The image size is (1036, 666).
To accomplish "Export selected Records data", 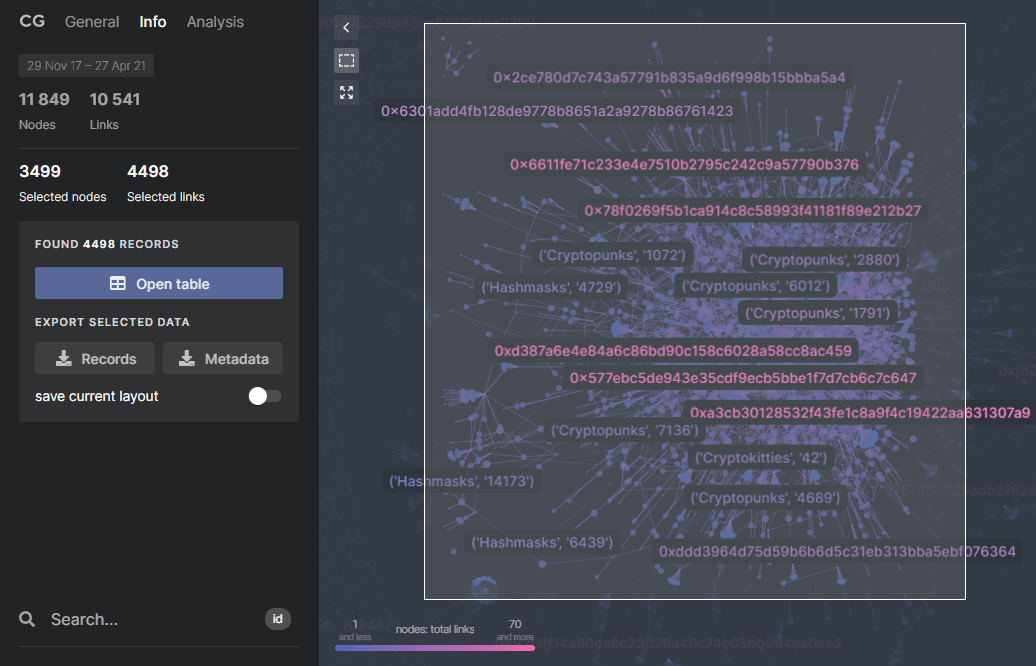I will (95, 359).
